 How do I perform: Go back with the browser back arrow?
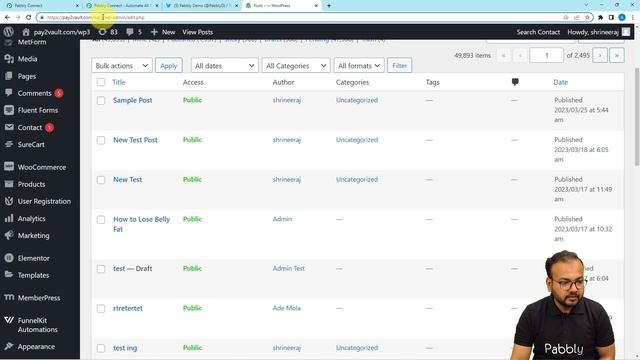tap(7, 17)
